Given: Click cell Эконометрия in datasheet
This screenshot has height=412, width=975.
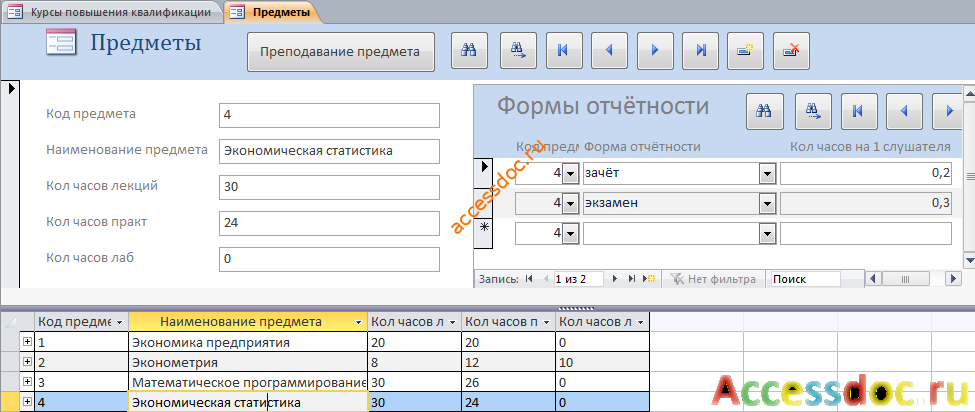Looking at the screenshot, I should tap(247, 362).
